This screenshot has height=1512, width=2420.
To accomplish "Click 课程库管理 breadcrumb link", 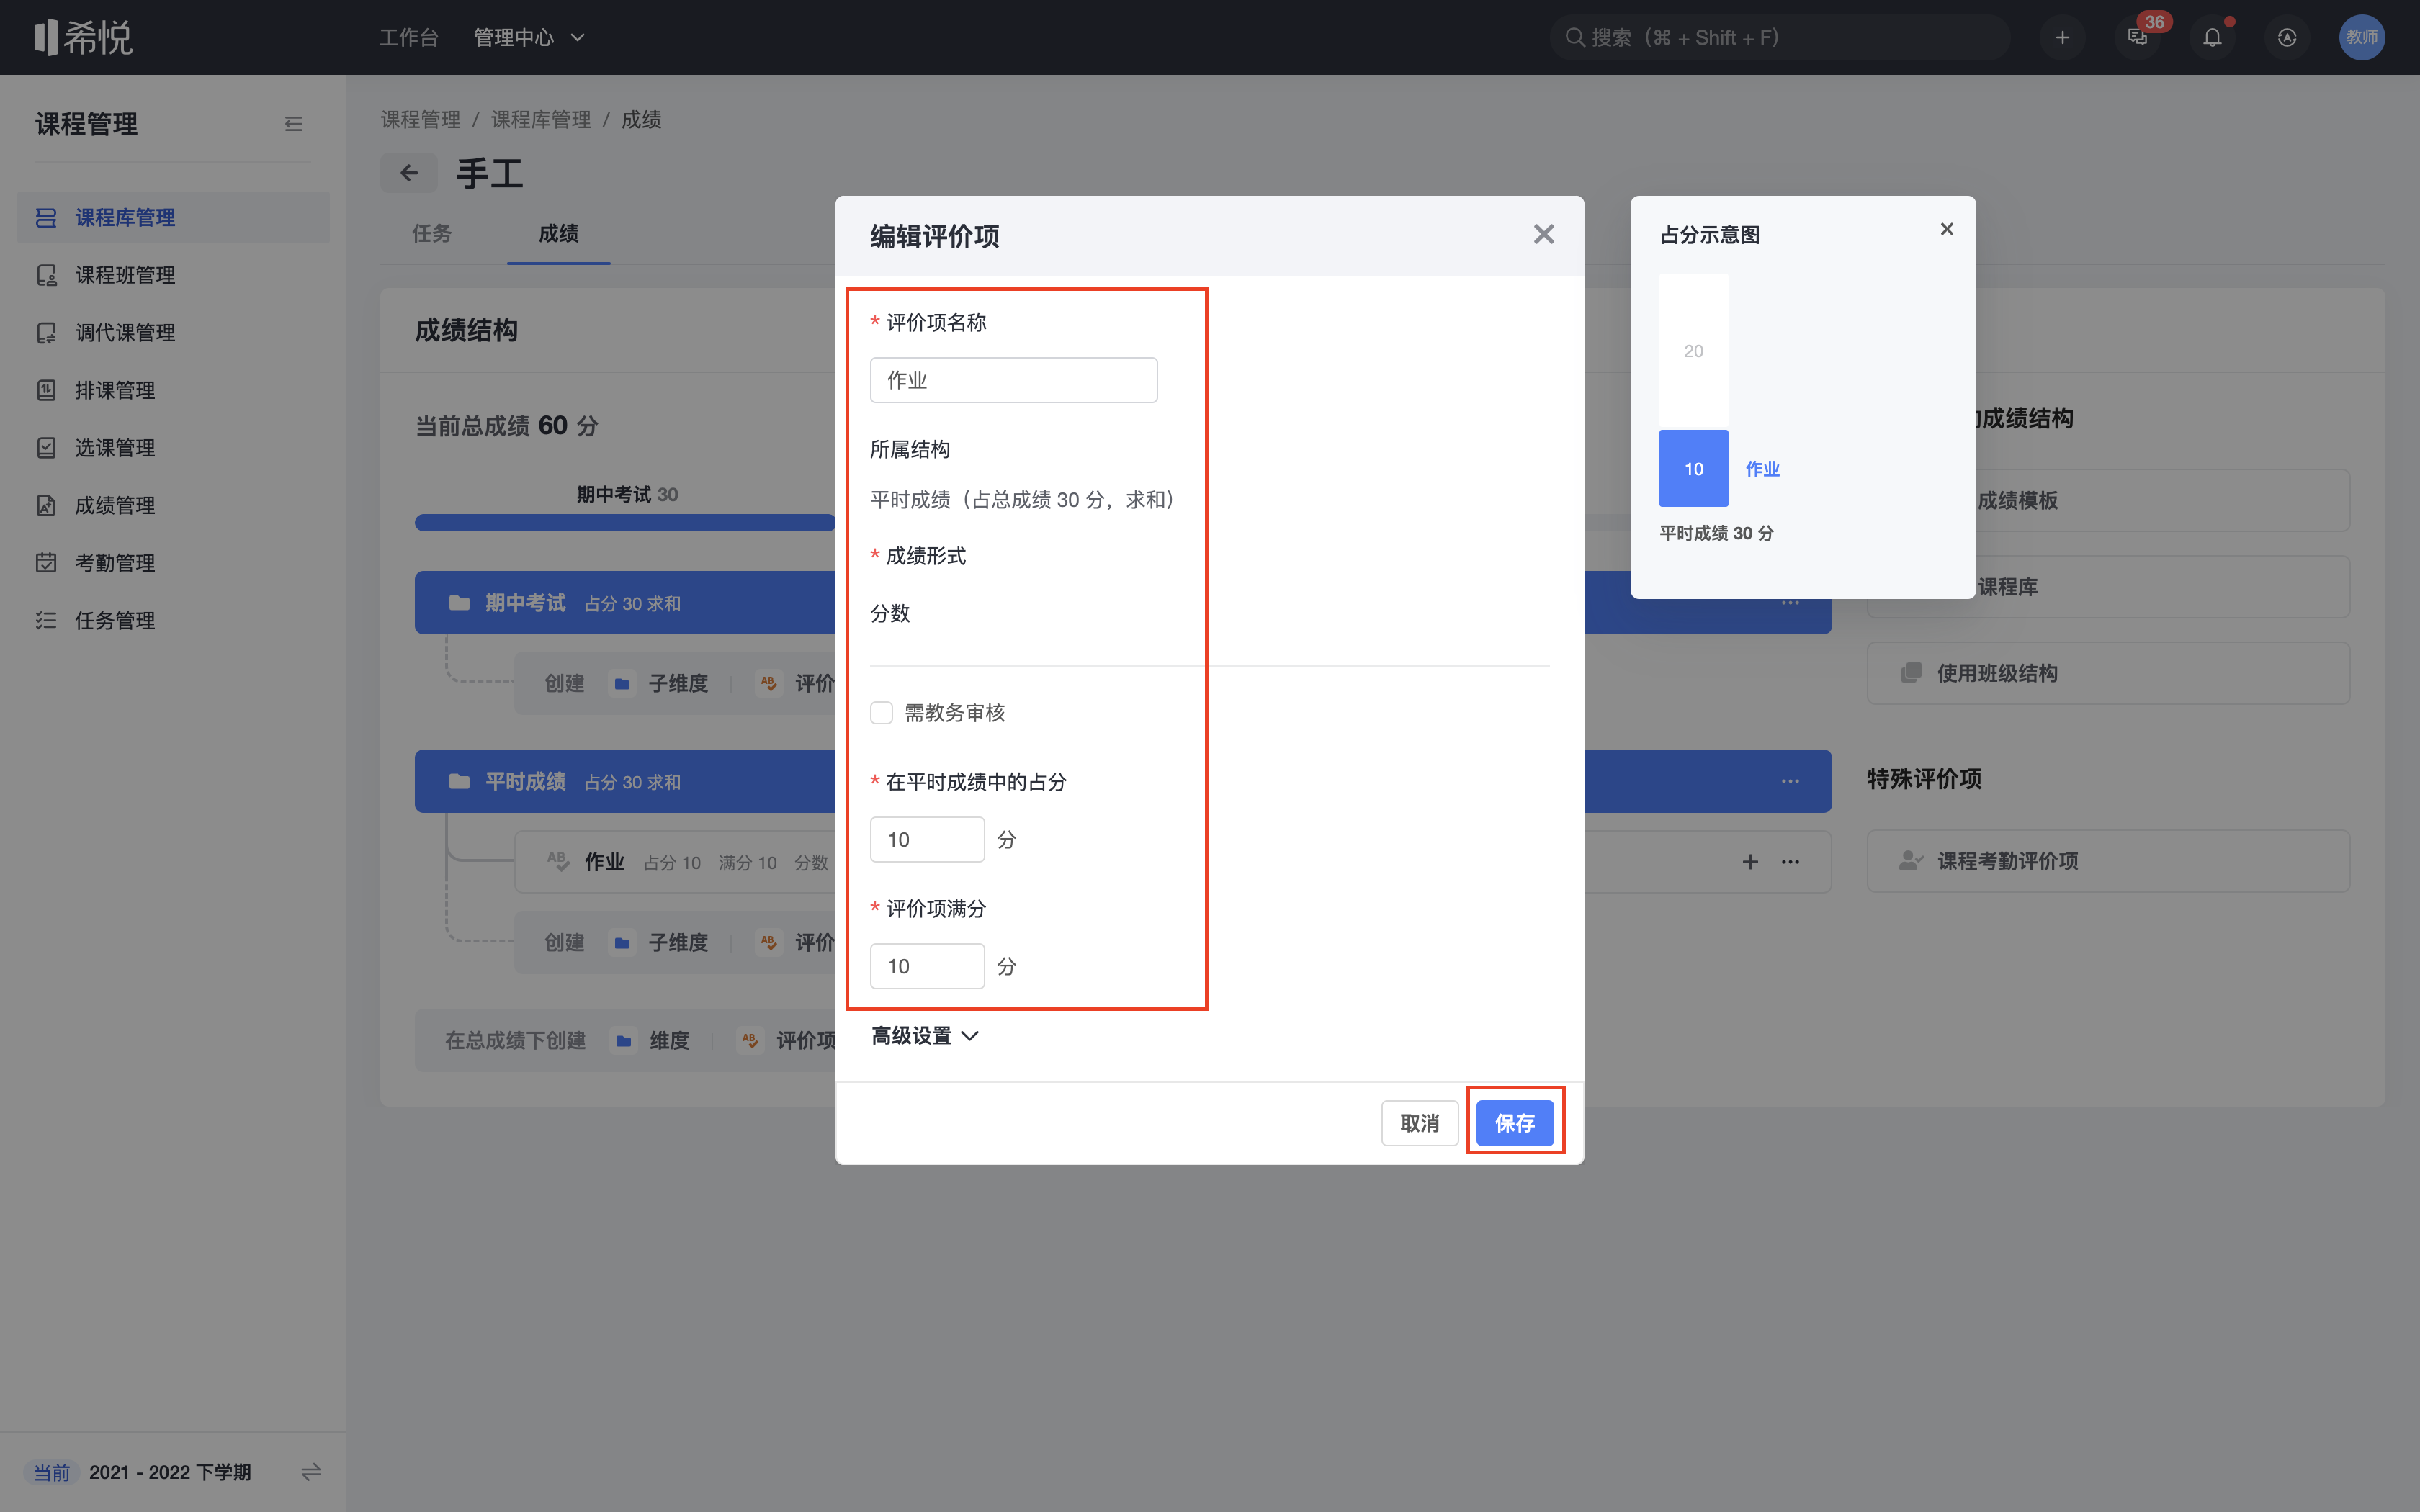I will click(540, 119).
